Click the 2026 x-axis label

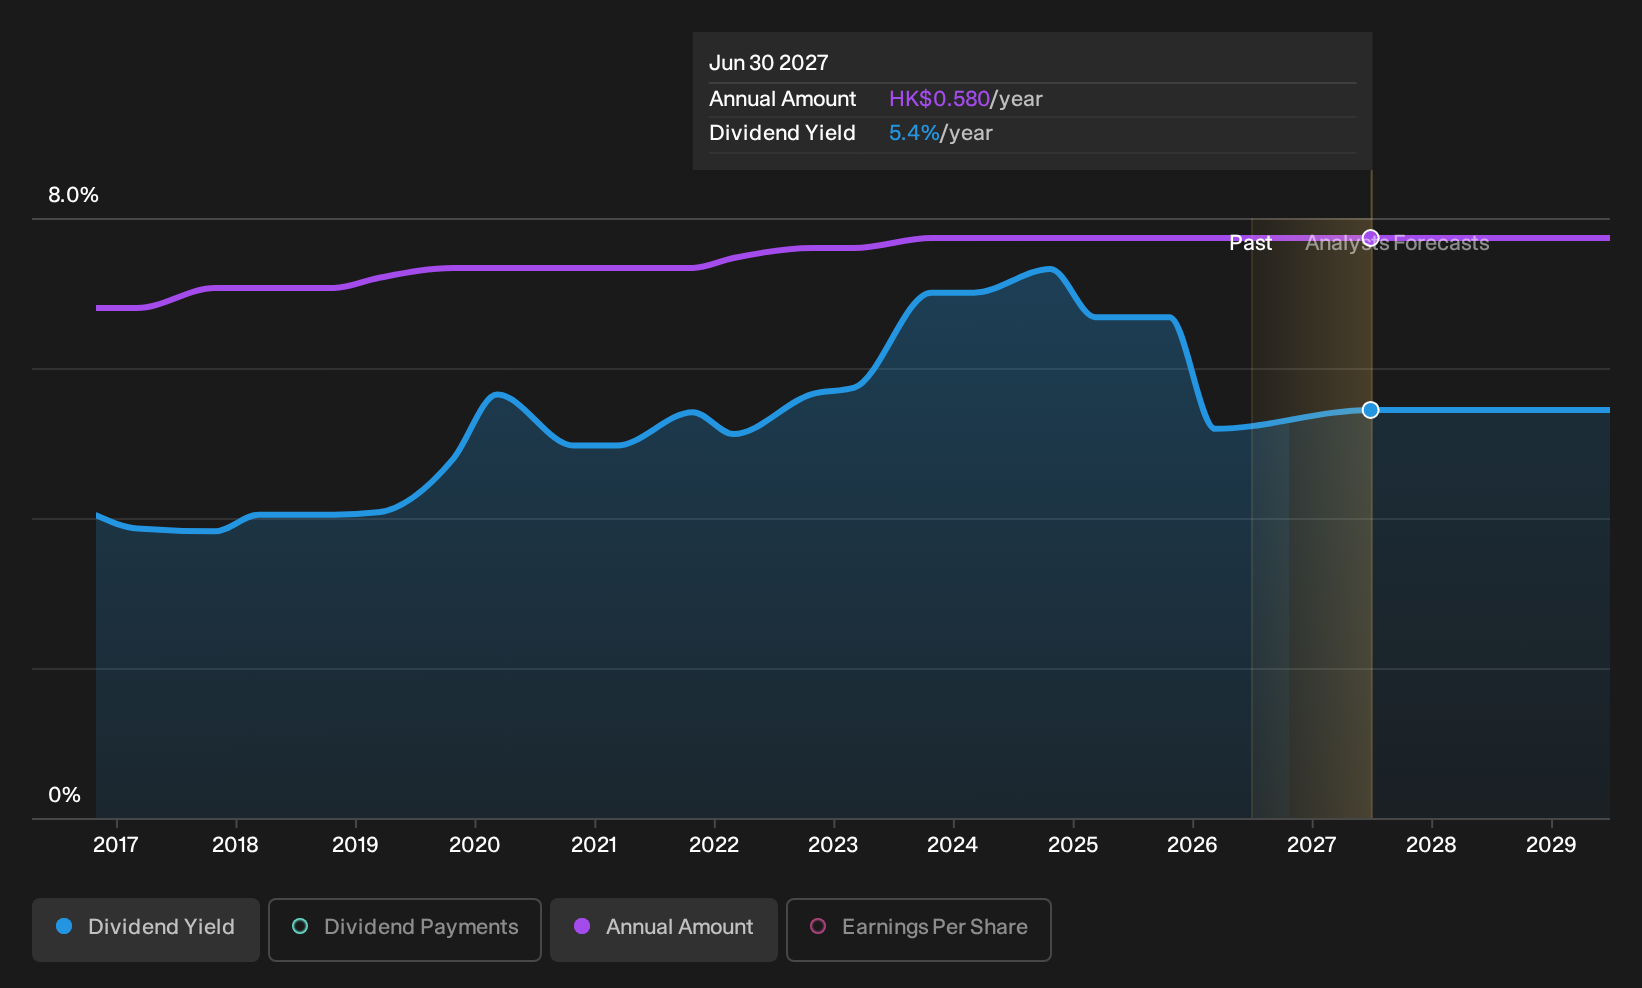pyautogui.click(x=1192, y=845)
